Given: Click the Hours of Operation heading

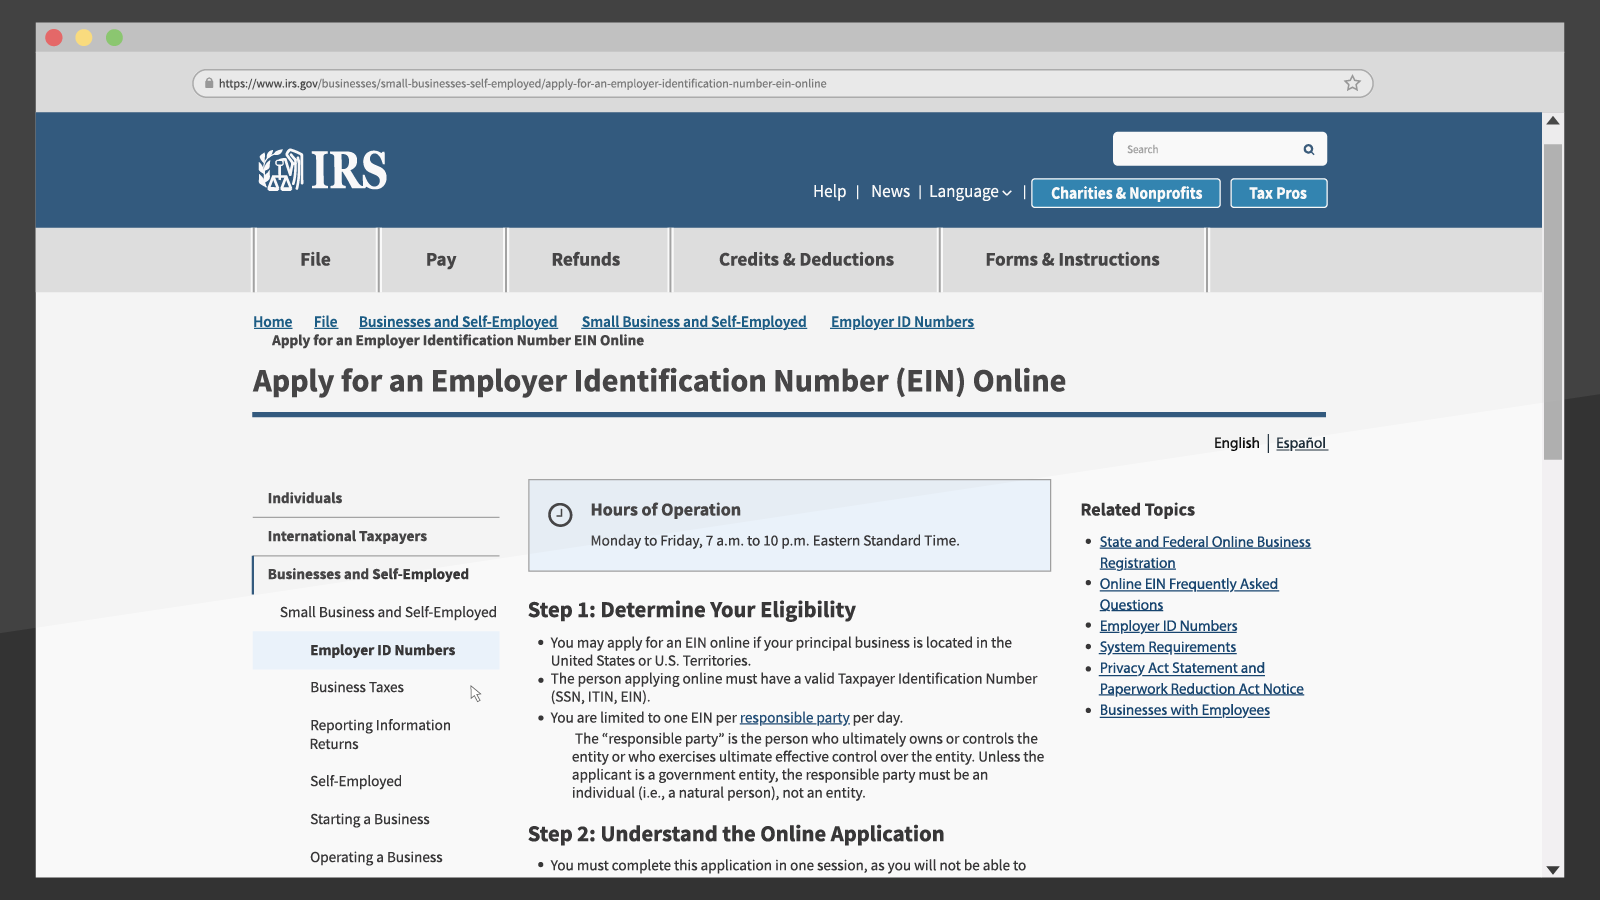Looking at the screenshot, I should click(666, 510).
